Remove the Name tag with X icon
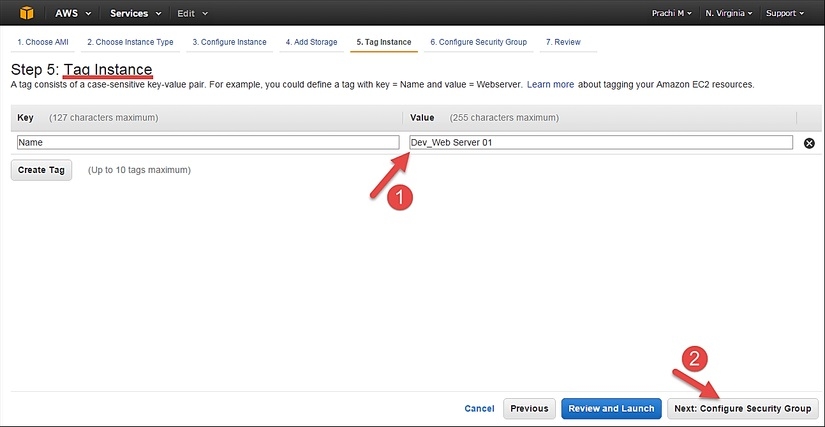 pyautogui.click(x=809, y=143)
